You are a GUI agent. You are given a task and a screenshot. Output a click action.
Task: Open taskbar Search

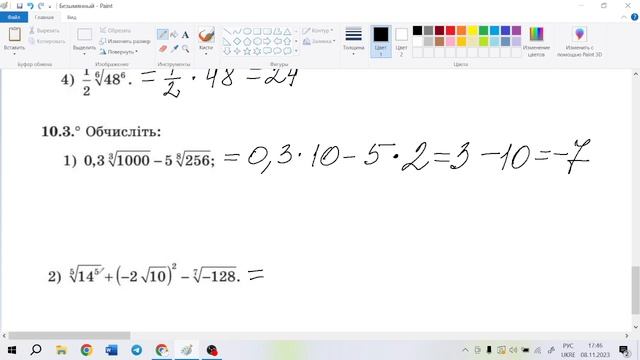(x=36, y=350)
